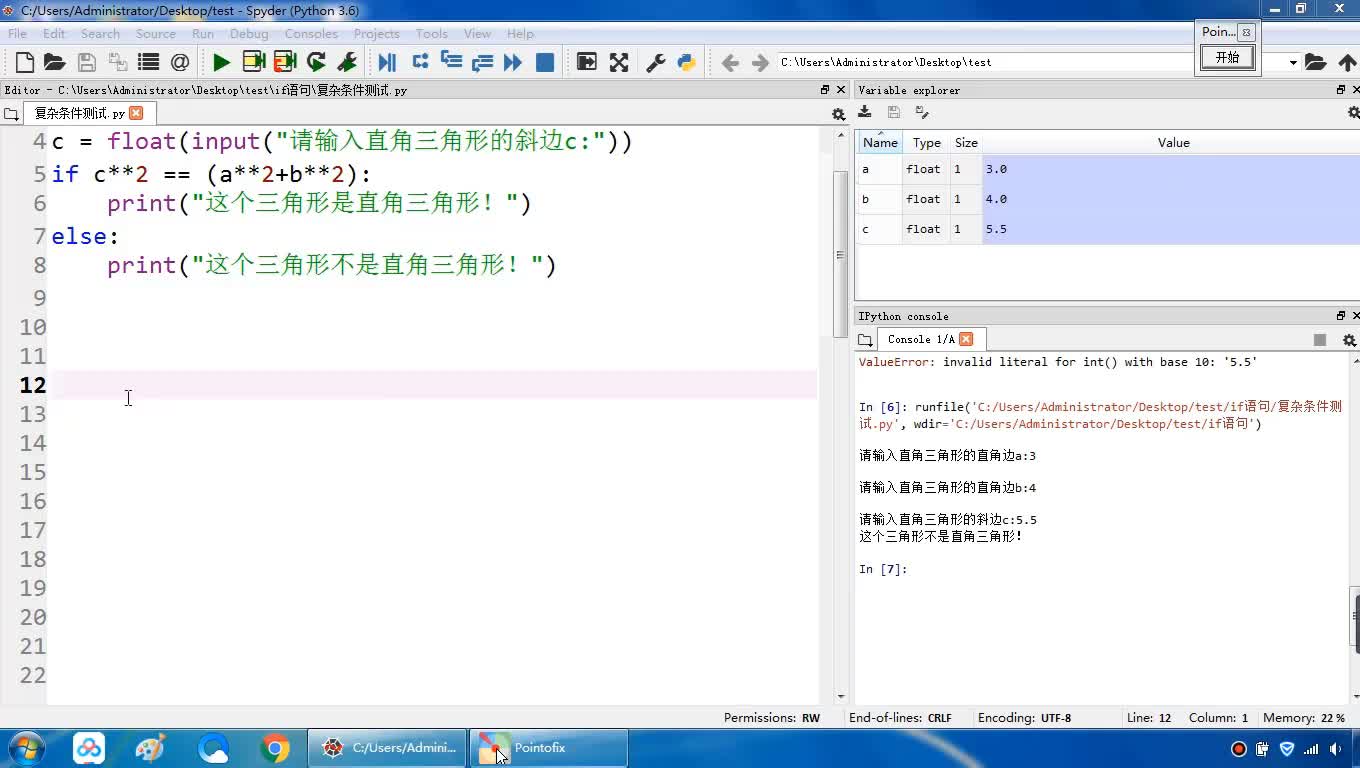Open the Chrome icon in the taskbar

tap(275, 748)
